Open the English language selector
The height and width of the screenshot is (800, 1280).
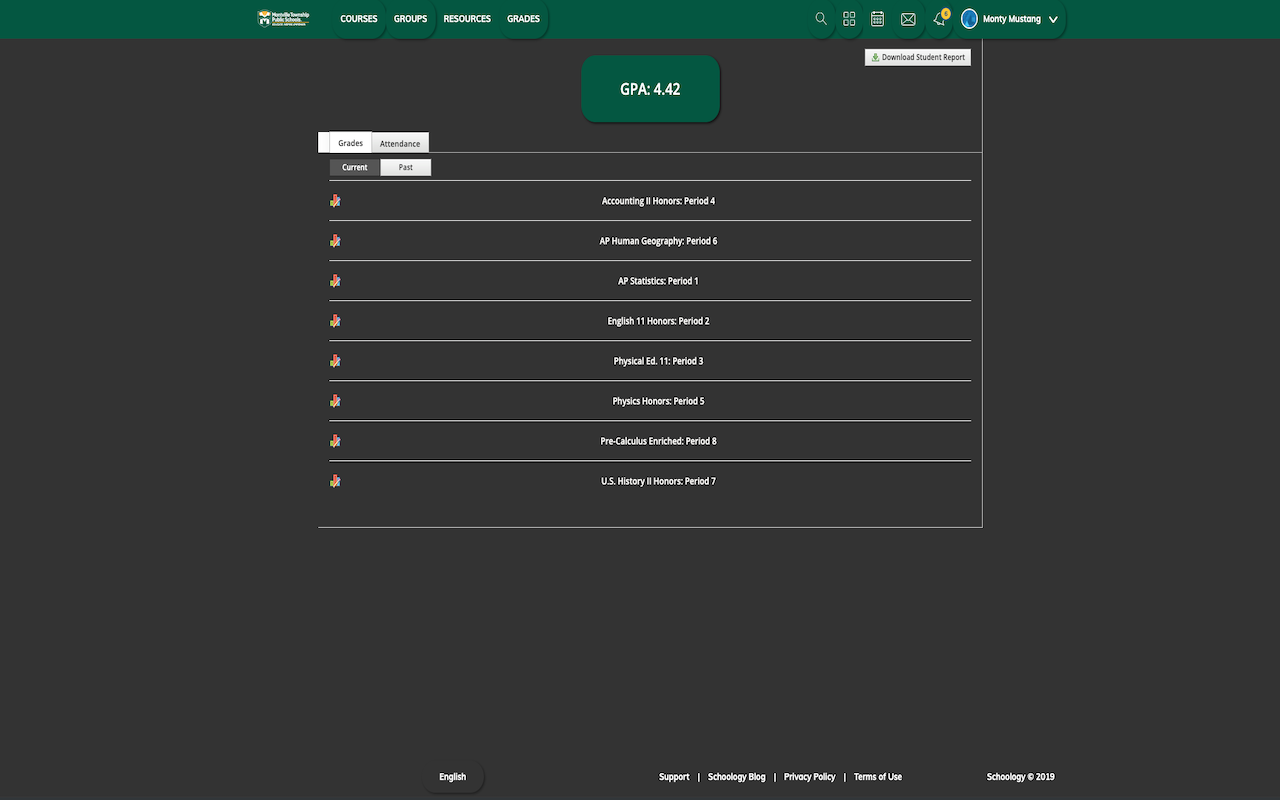(x=452, y=777)
